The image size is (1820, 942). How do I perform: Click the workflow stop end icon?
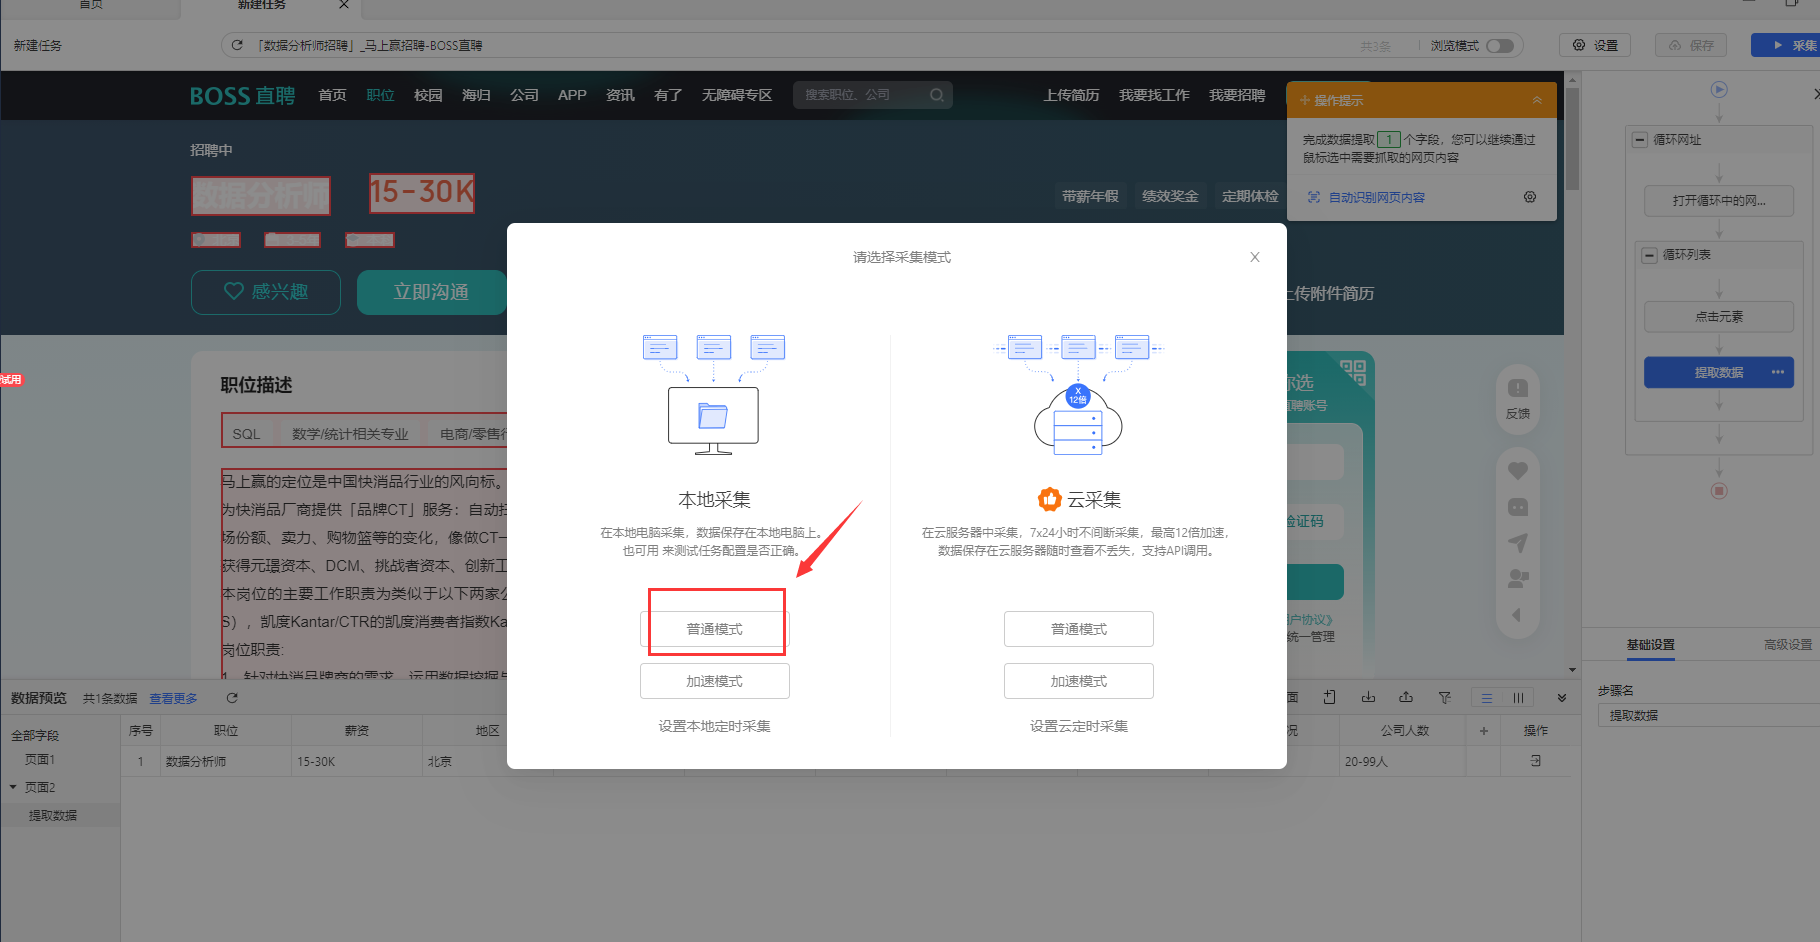pos(1719,491)
